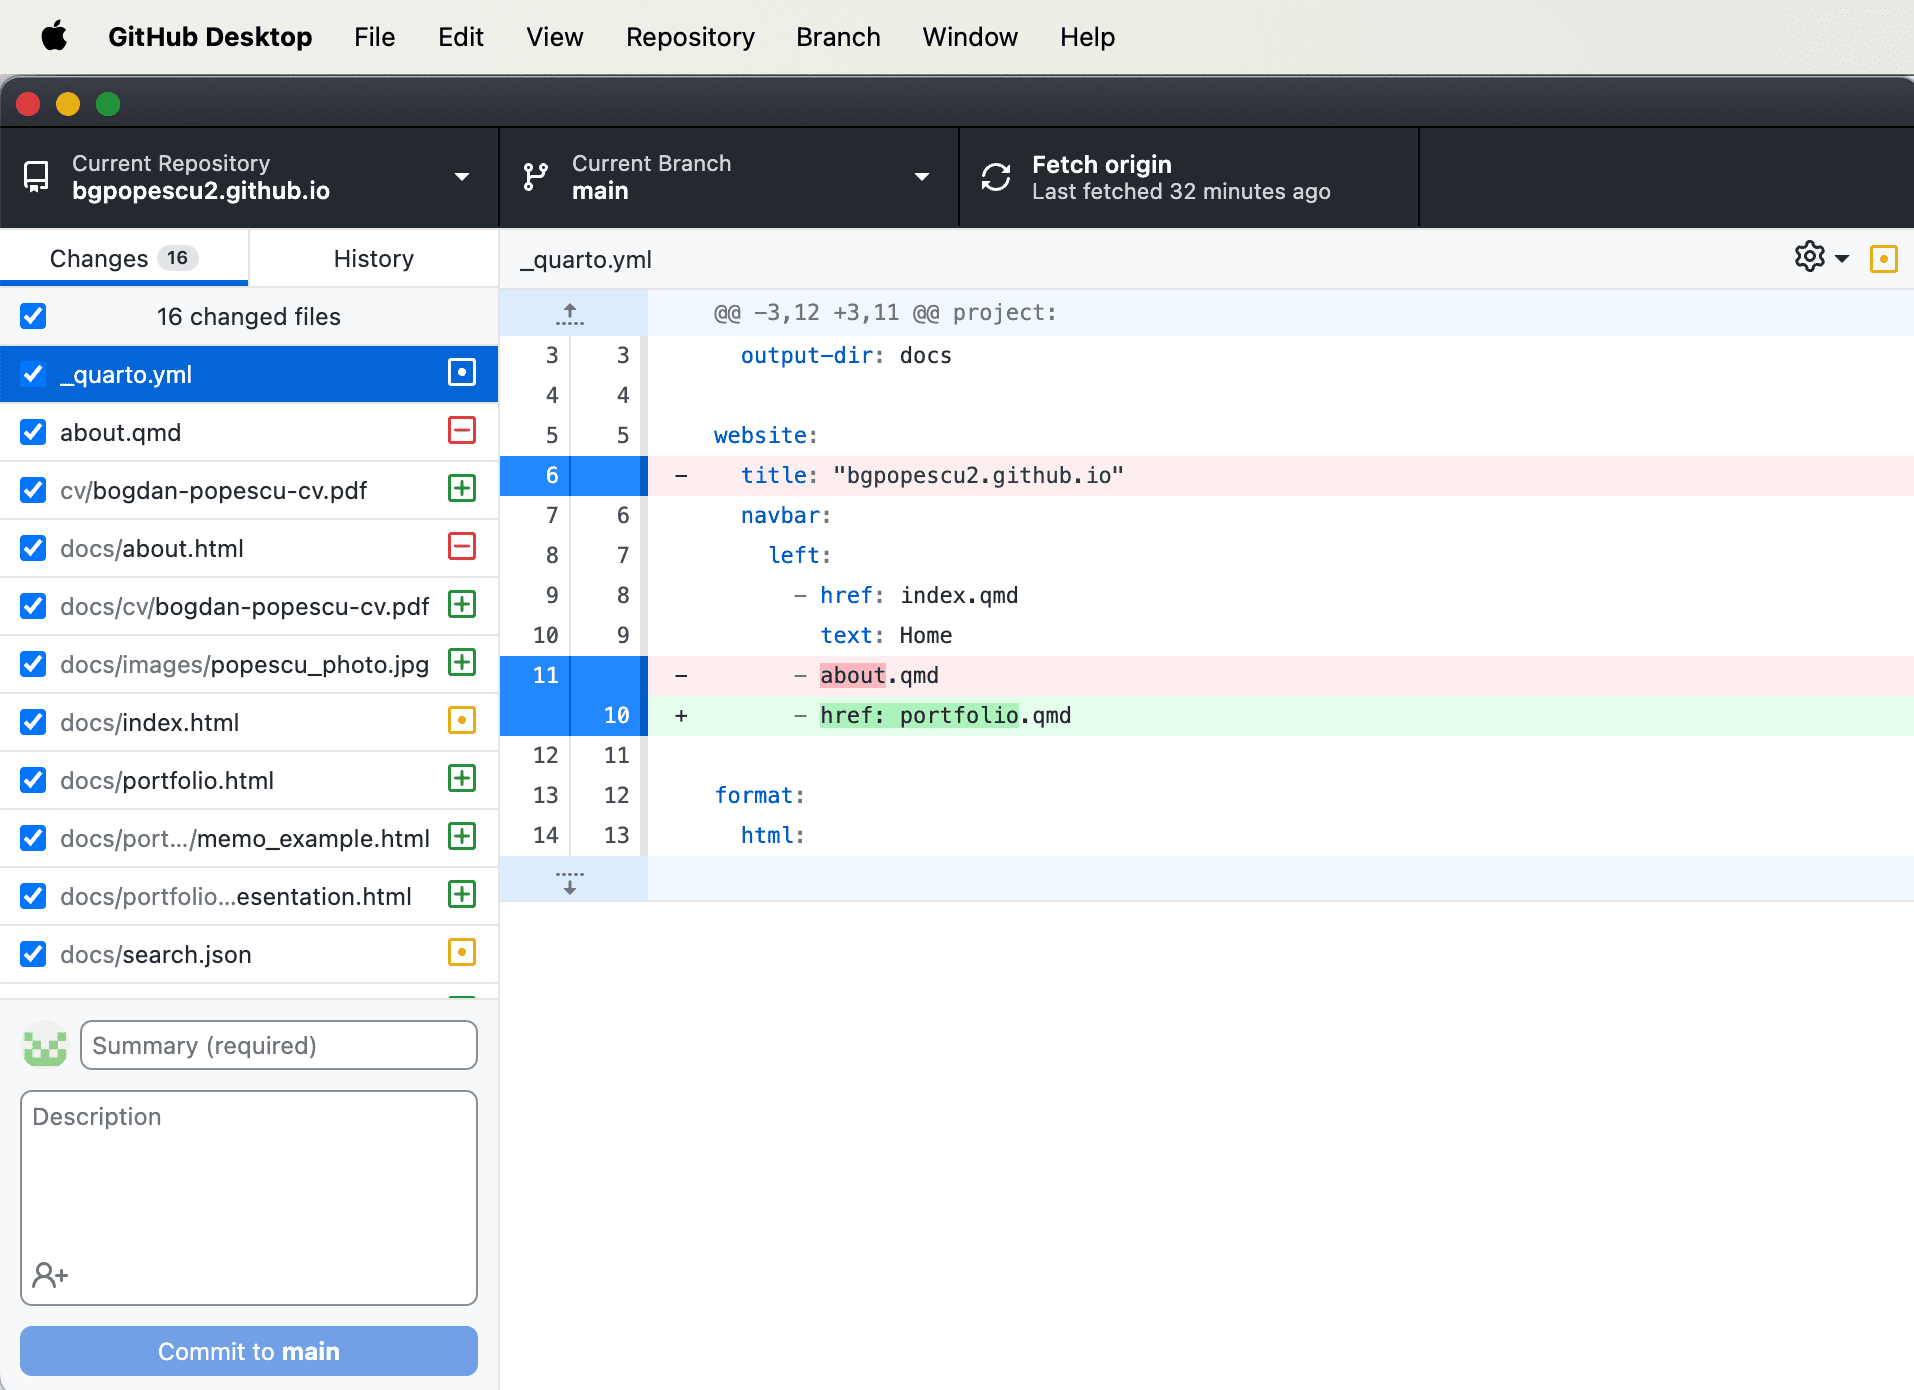Switch to the History tab
Image resolution: width=1914 pixels, height=1390 pixels.
[373, 259]
